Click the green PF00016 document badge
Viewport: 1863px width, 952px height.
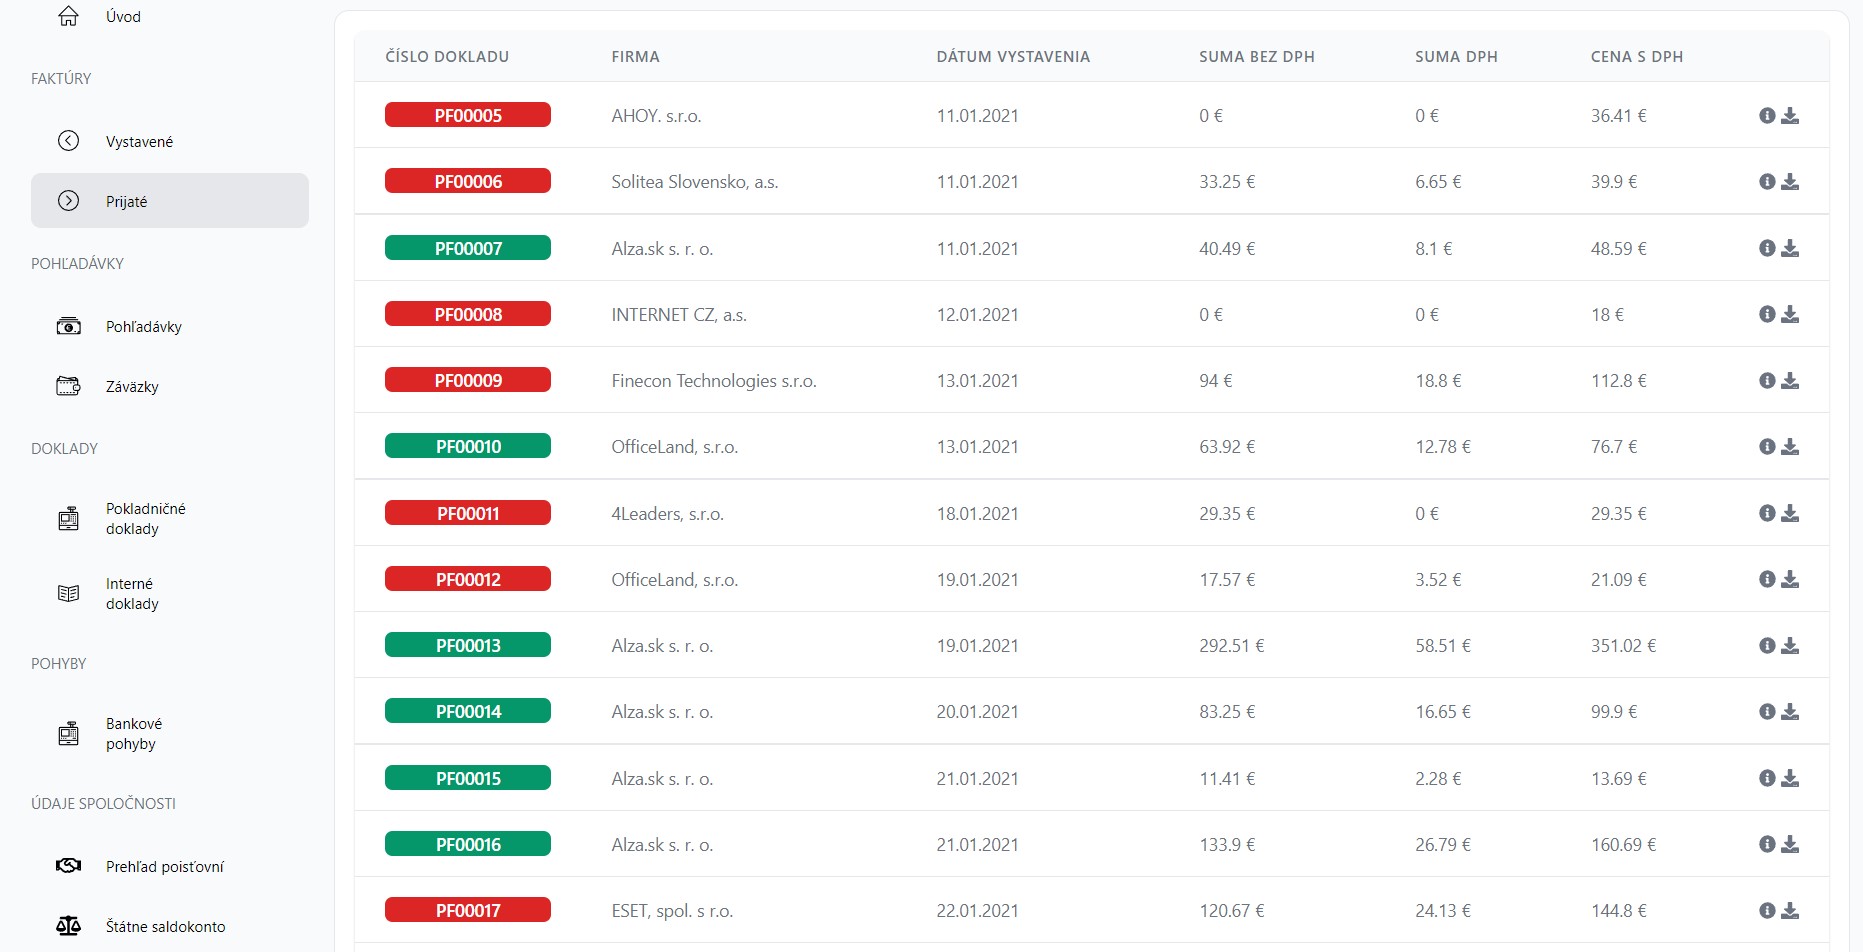[x=467, y=845]
